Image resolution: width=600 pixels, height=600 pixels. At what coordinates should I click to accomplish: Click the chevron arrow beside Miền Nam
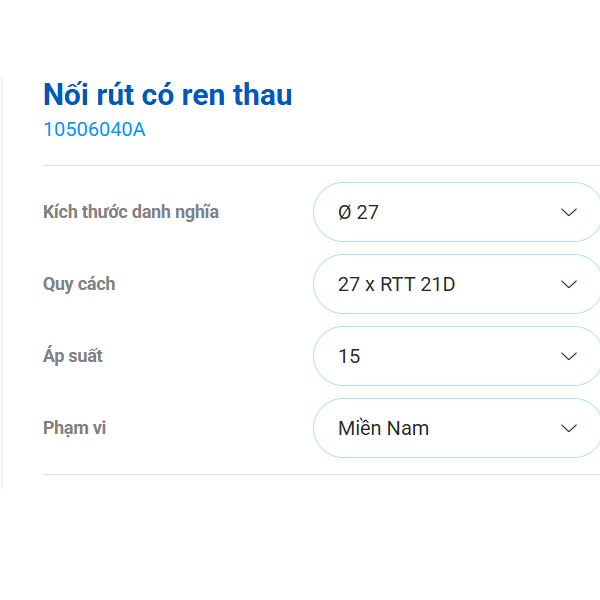click(569, 428)
